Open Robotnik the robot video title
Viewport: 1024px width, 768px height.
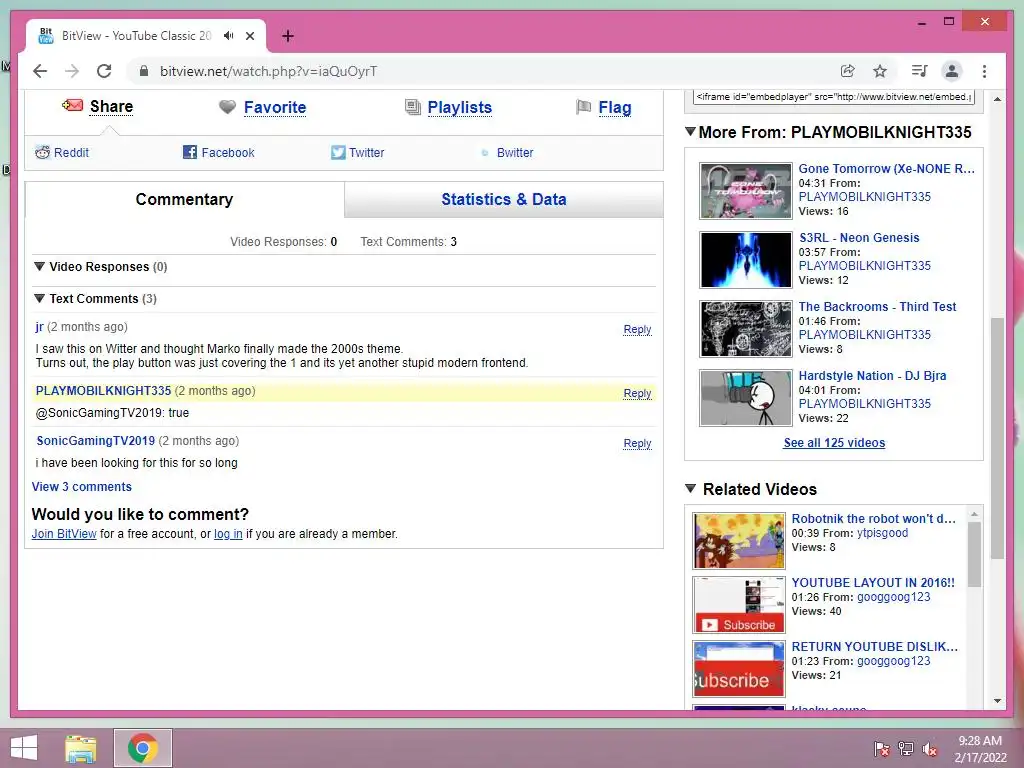coord(873,519)
